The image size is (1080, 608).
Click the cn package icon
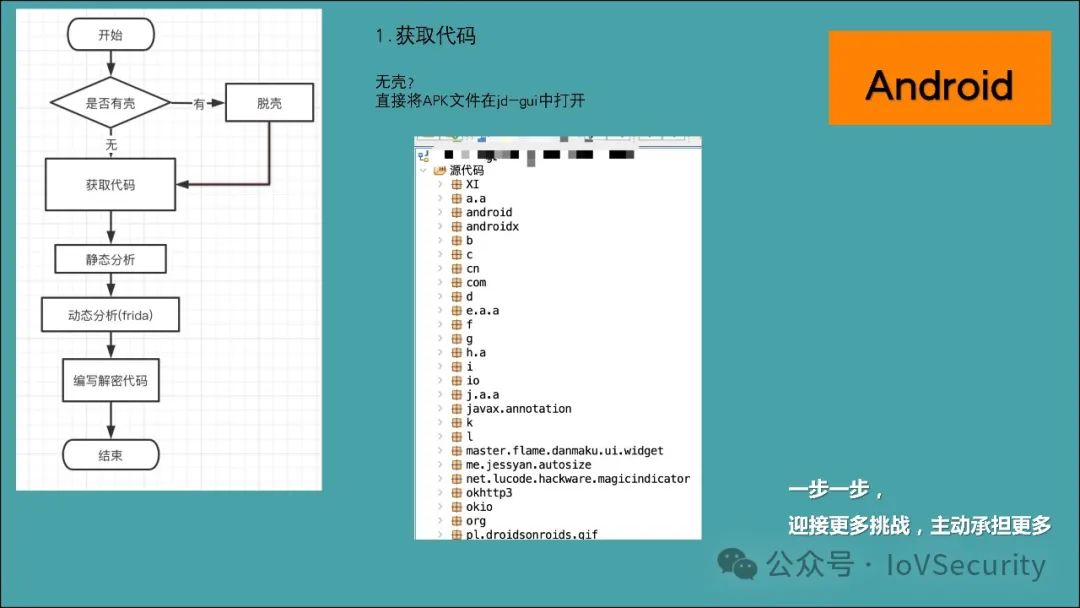pos(456,269)
